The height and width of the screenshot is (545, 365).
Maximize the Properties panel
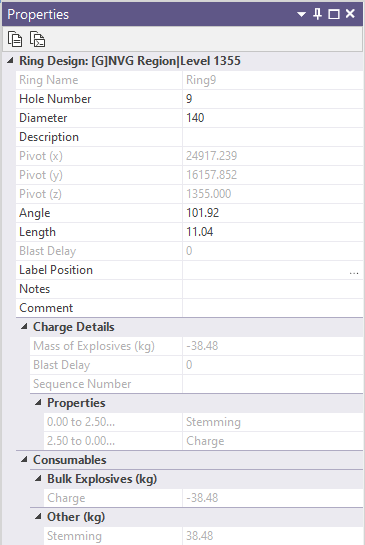click(334, 14)
